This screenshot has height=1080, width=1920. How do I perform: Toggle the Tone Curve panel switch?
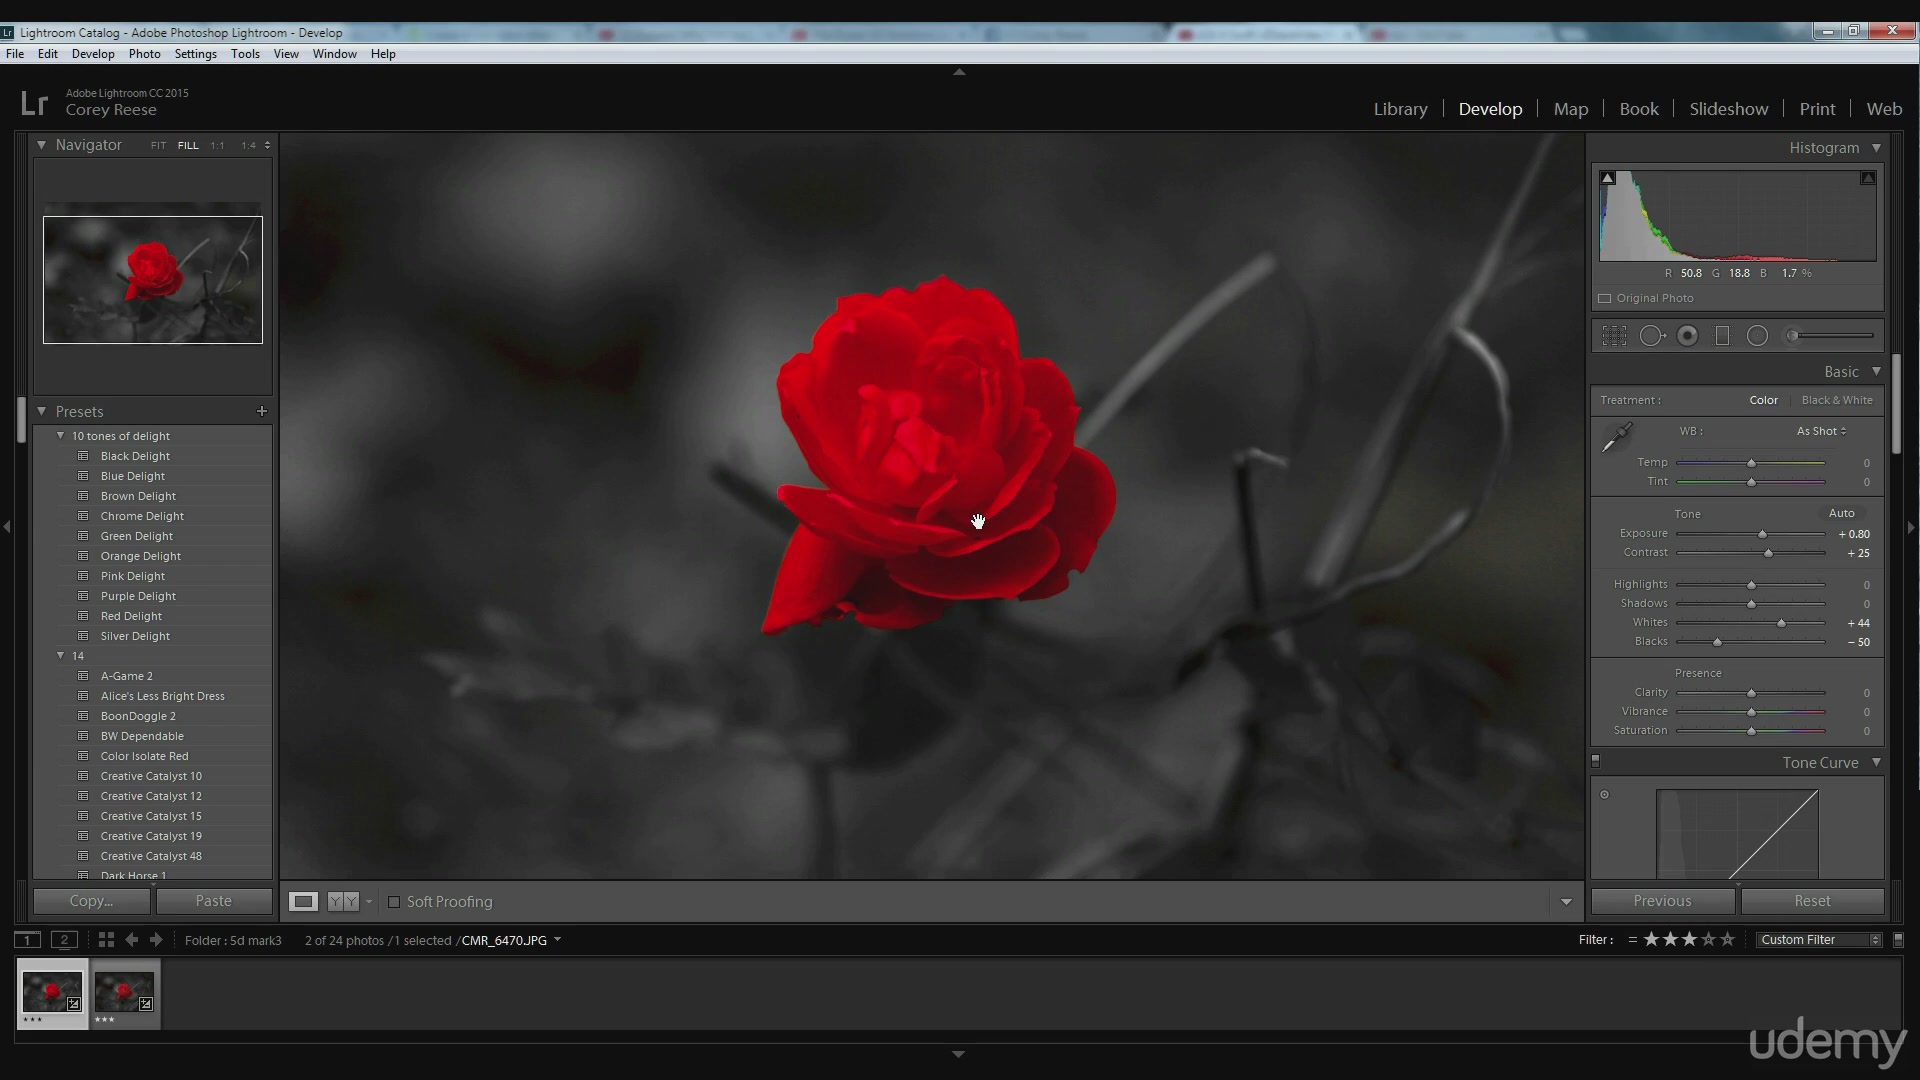(x=1596, y=761)
